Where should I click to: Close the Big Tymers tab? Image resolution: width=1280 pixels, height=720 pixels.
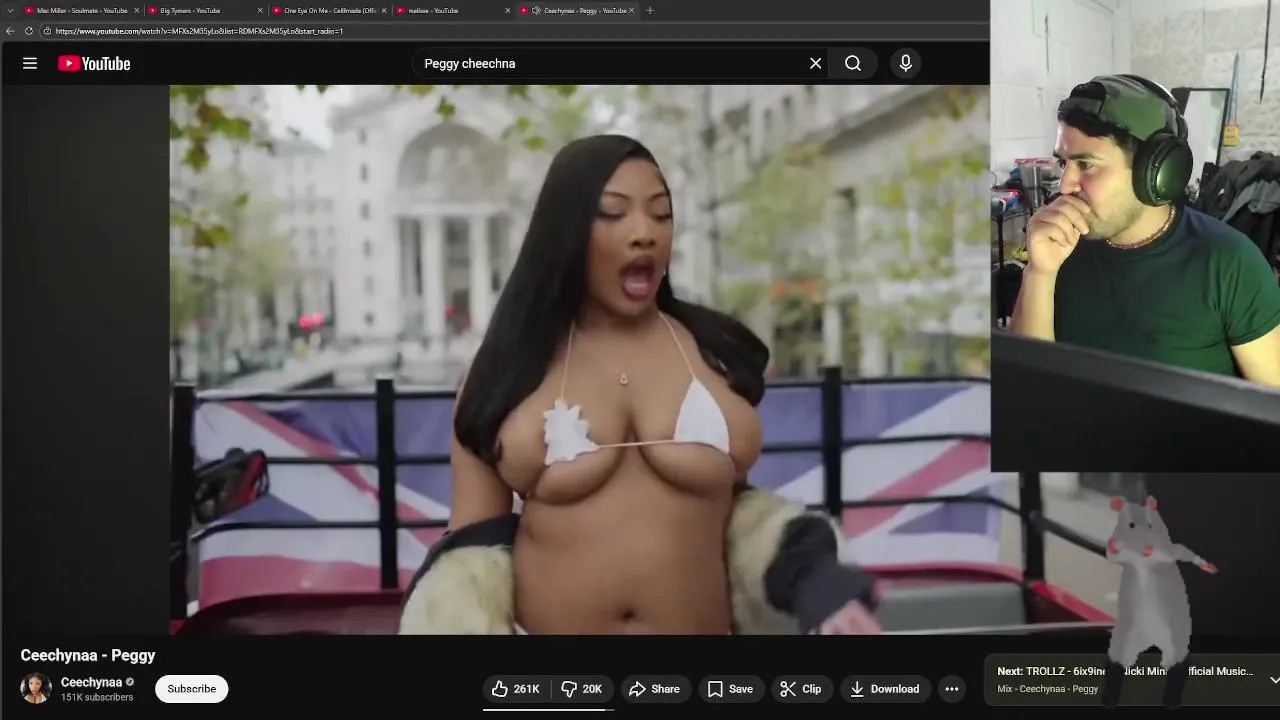click(x=261, y=11)
